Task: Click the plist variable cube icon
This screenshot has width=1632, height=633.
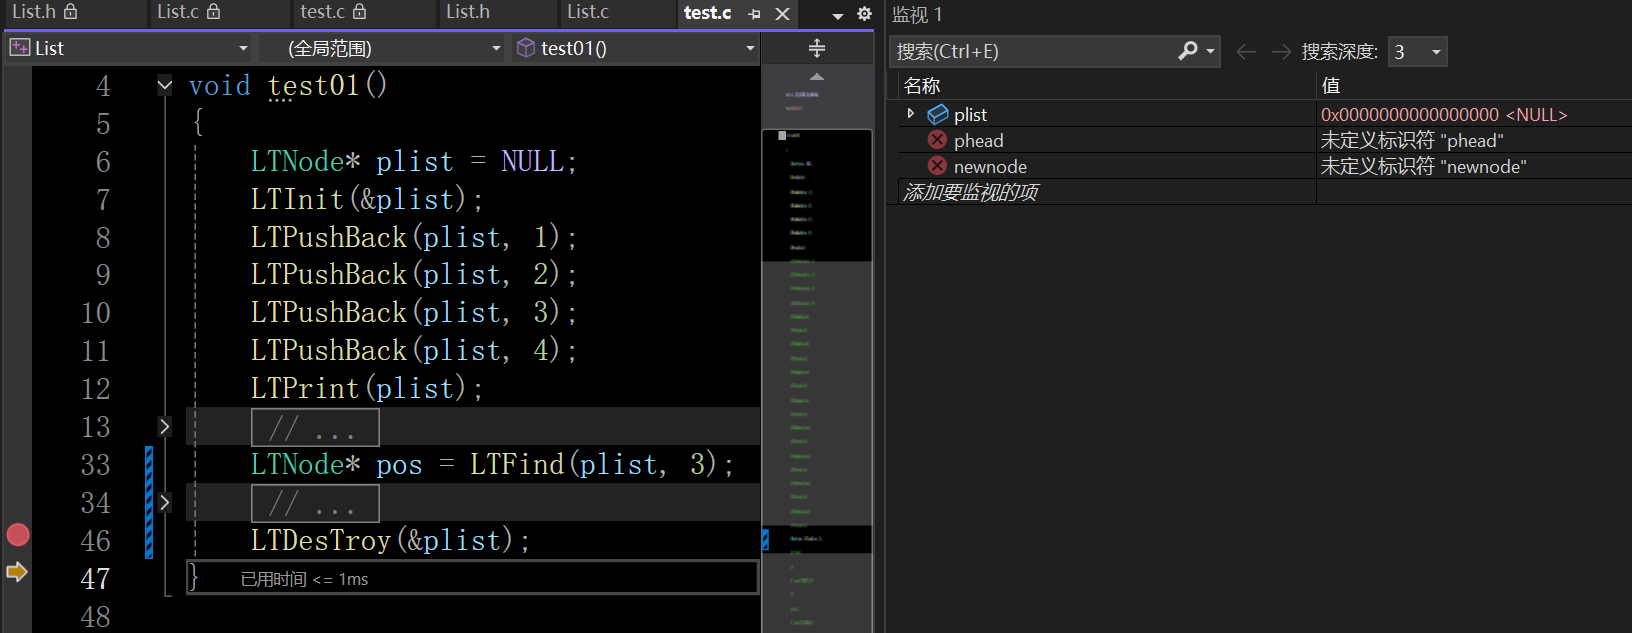Action: (938, 114)
